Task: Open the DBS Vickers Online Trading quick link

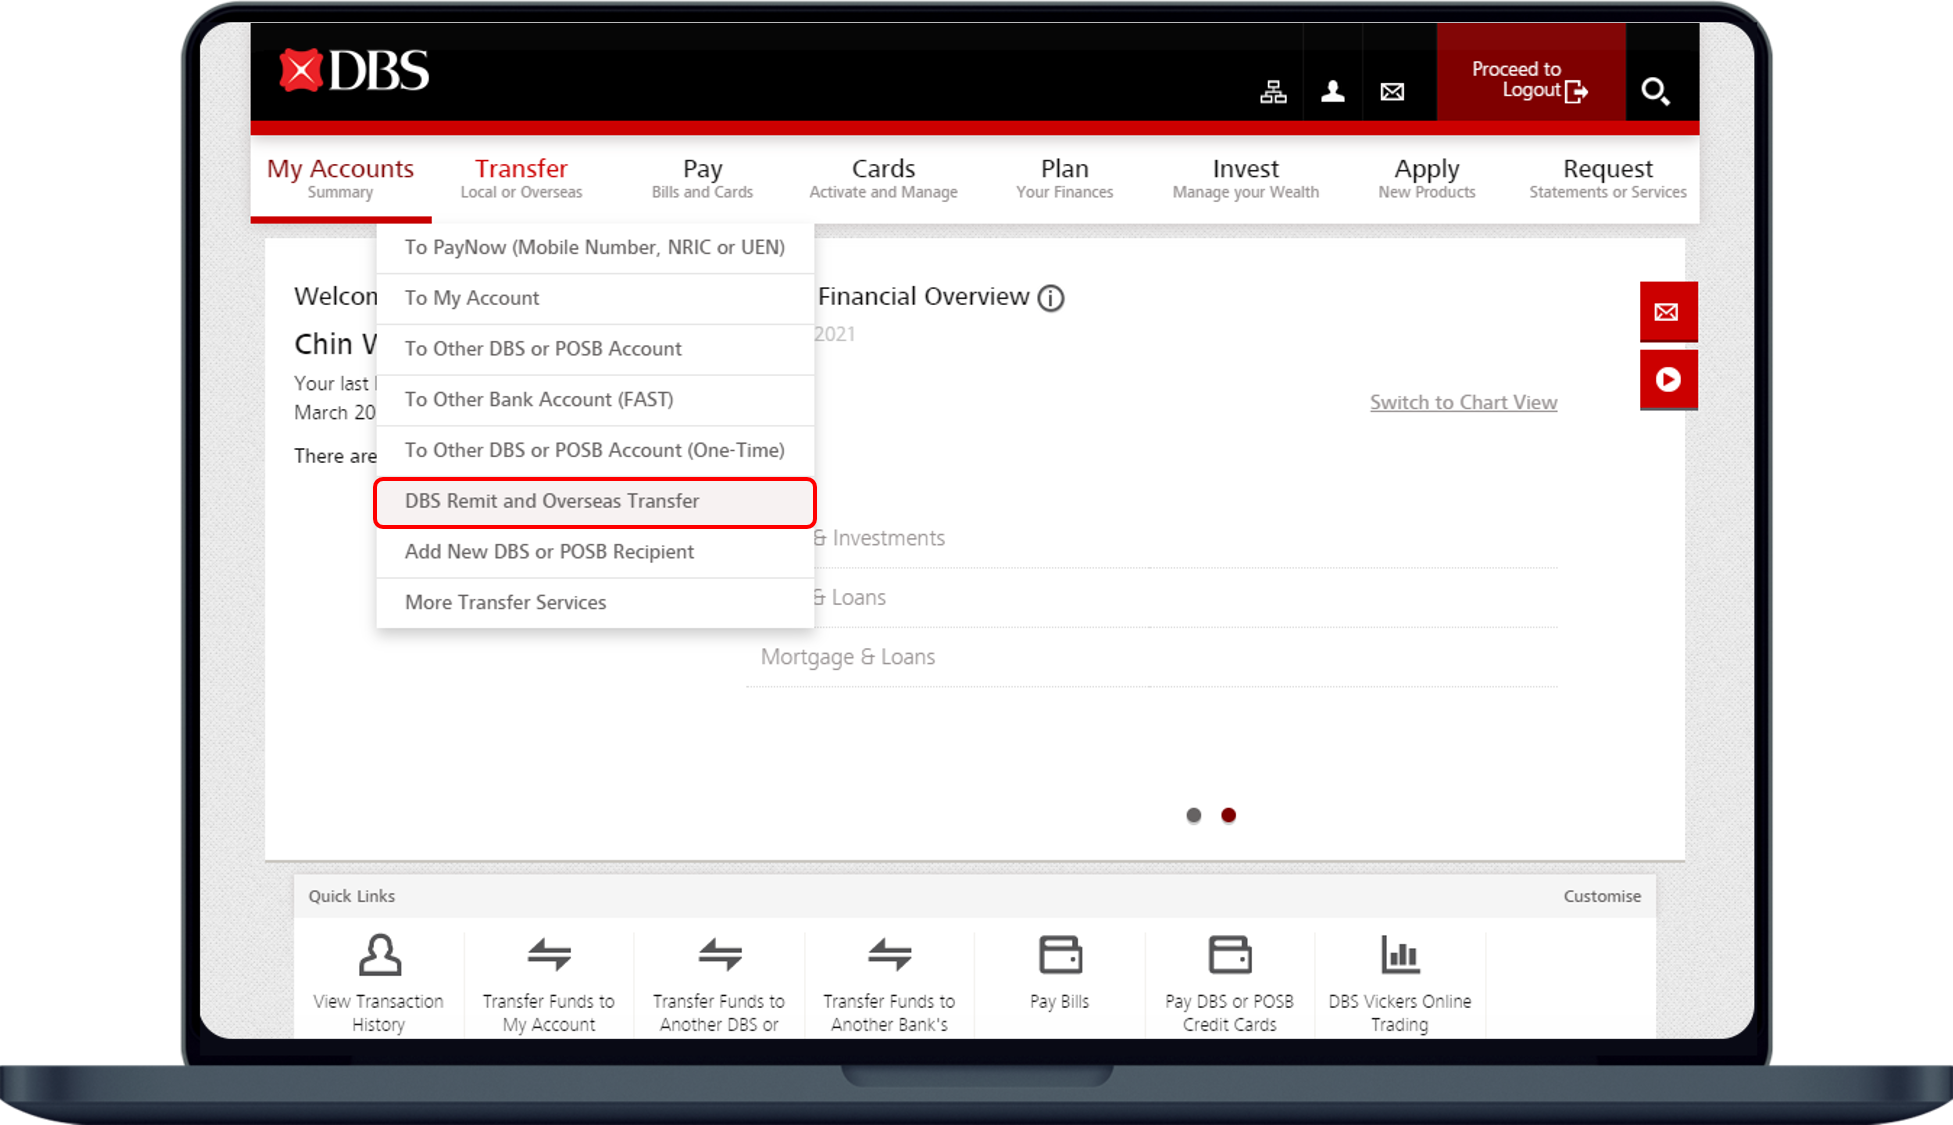Action: 1399,983
